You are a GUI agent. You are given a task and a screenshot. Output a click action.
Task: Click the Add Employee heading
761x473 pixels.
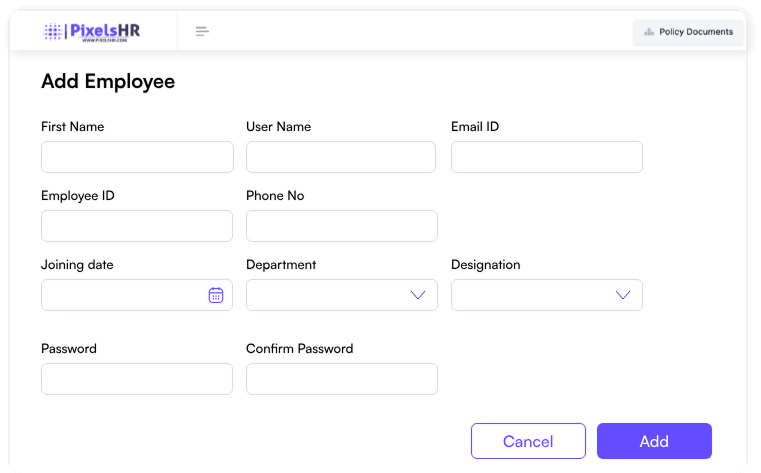click(x=108, y=82)
